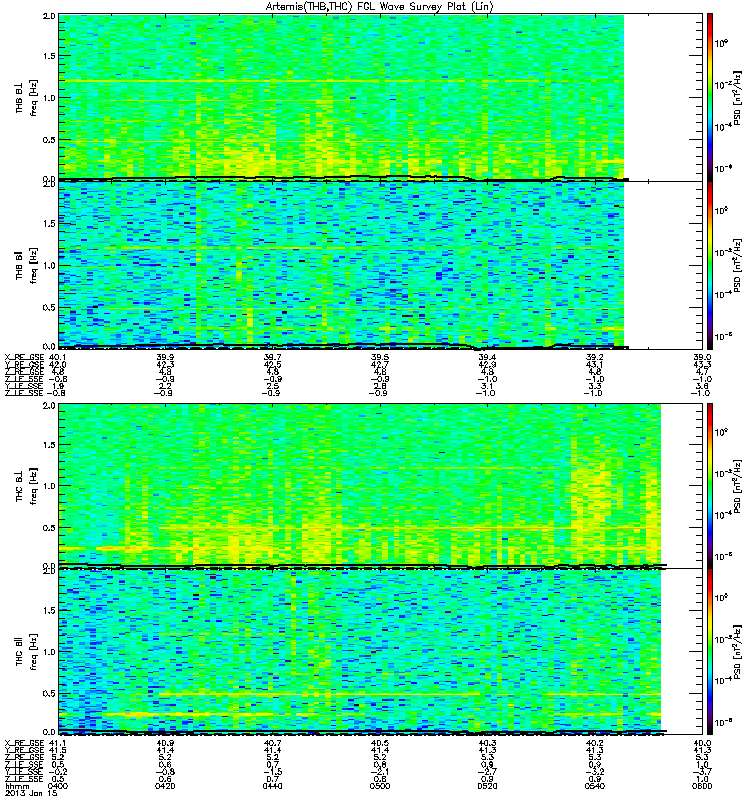The image size is (750, 800).
Task: Click the THB X_RE_GSE value '39.9'
Action: click(x=165, y=357)
